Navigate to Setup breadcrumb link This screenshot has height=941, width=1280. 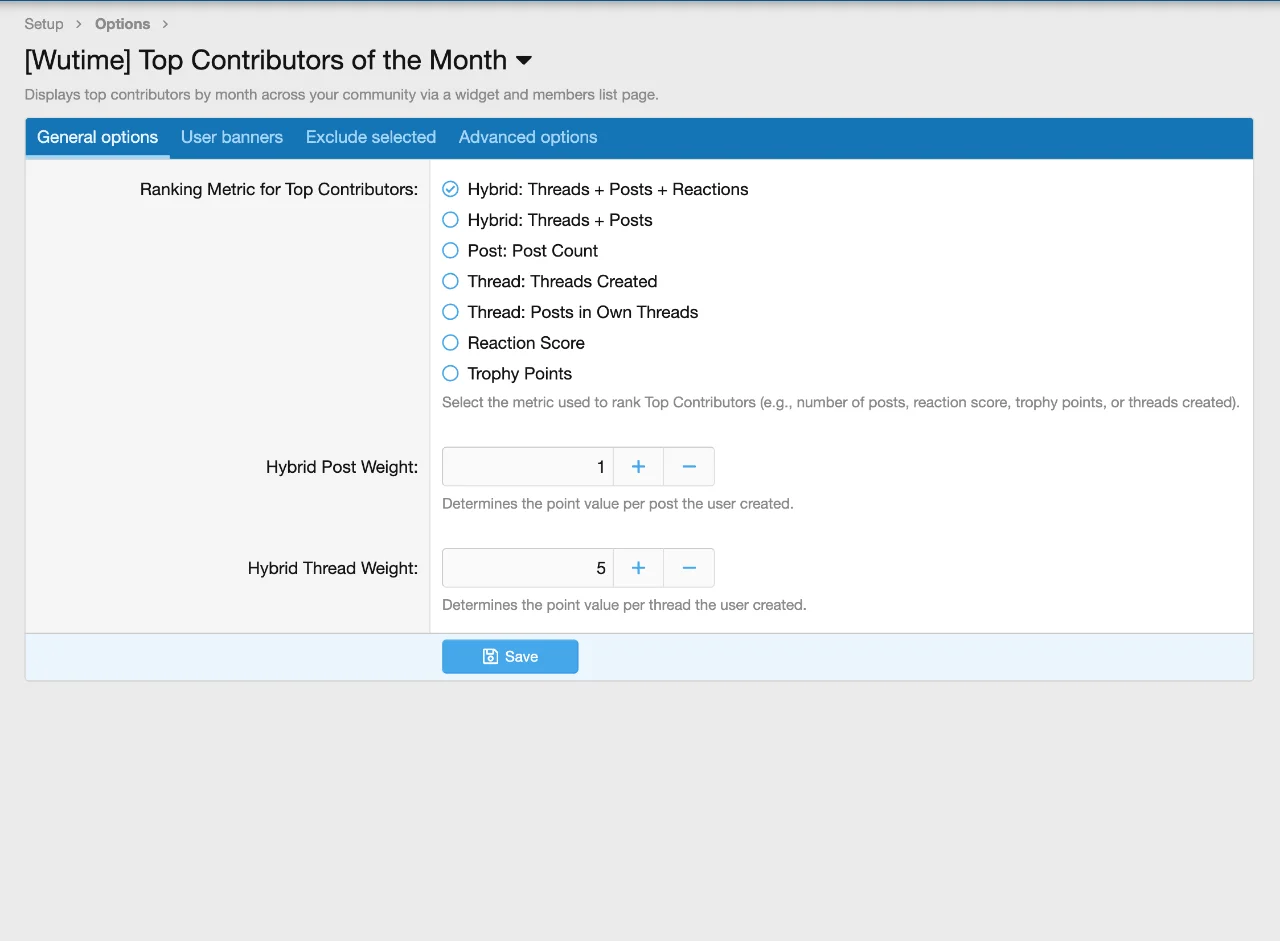pyautogui.click(x=44, y=24)
